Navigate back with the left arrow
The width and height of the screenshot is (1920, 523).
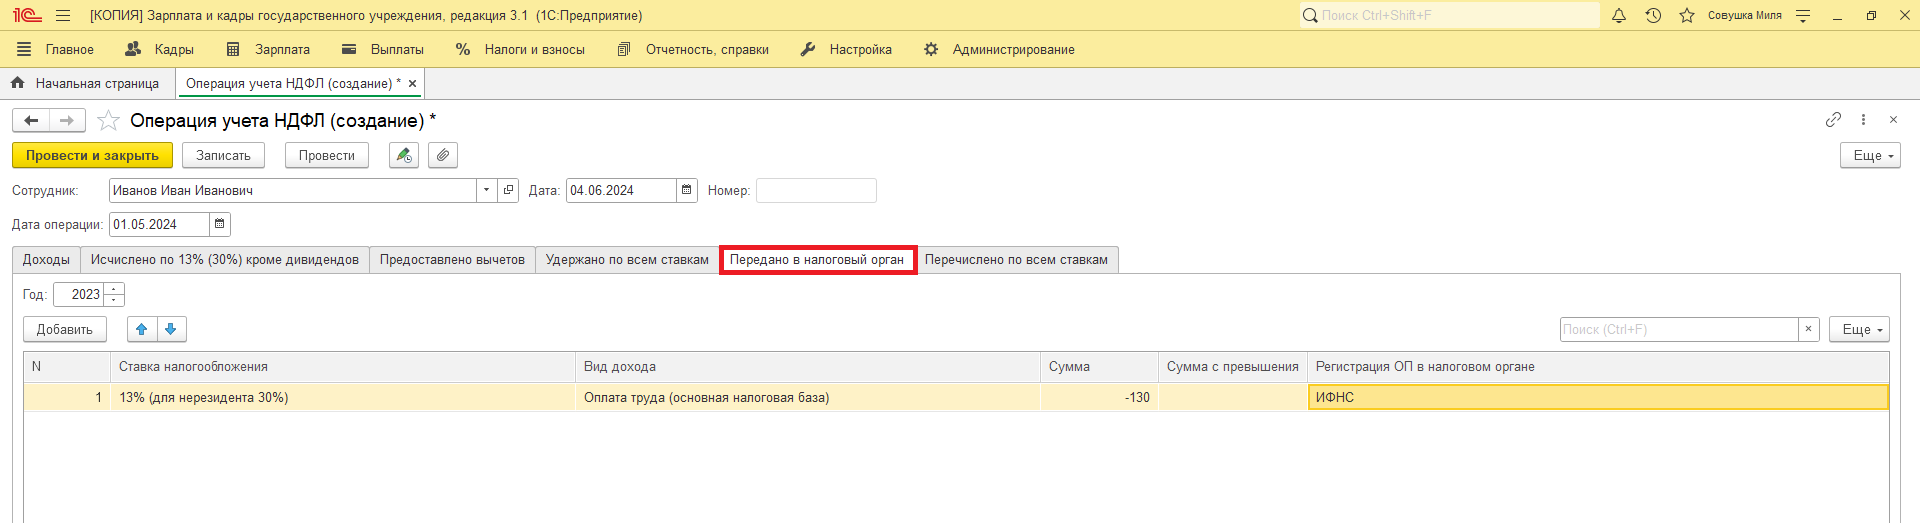click(31, 121)
